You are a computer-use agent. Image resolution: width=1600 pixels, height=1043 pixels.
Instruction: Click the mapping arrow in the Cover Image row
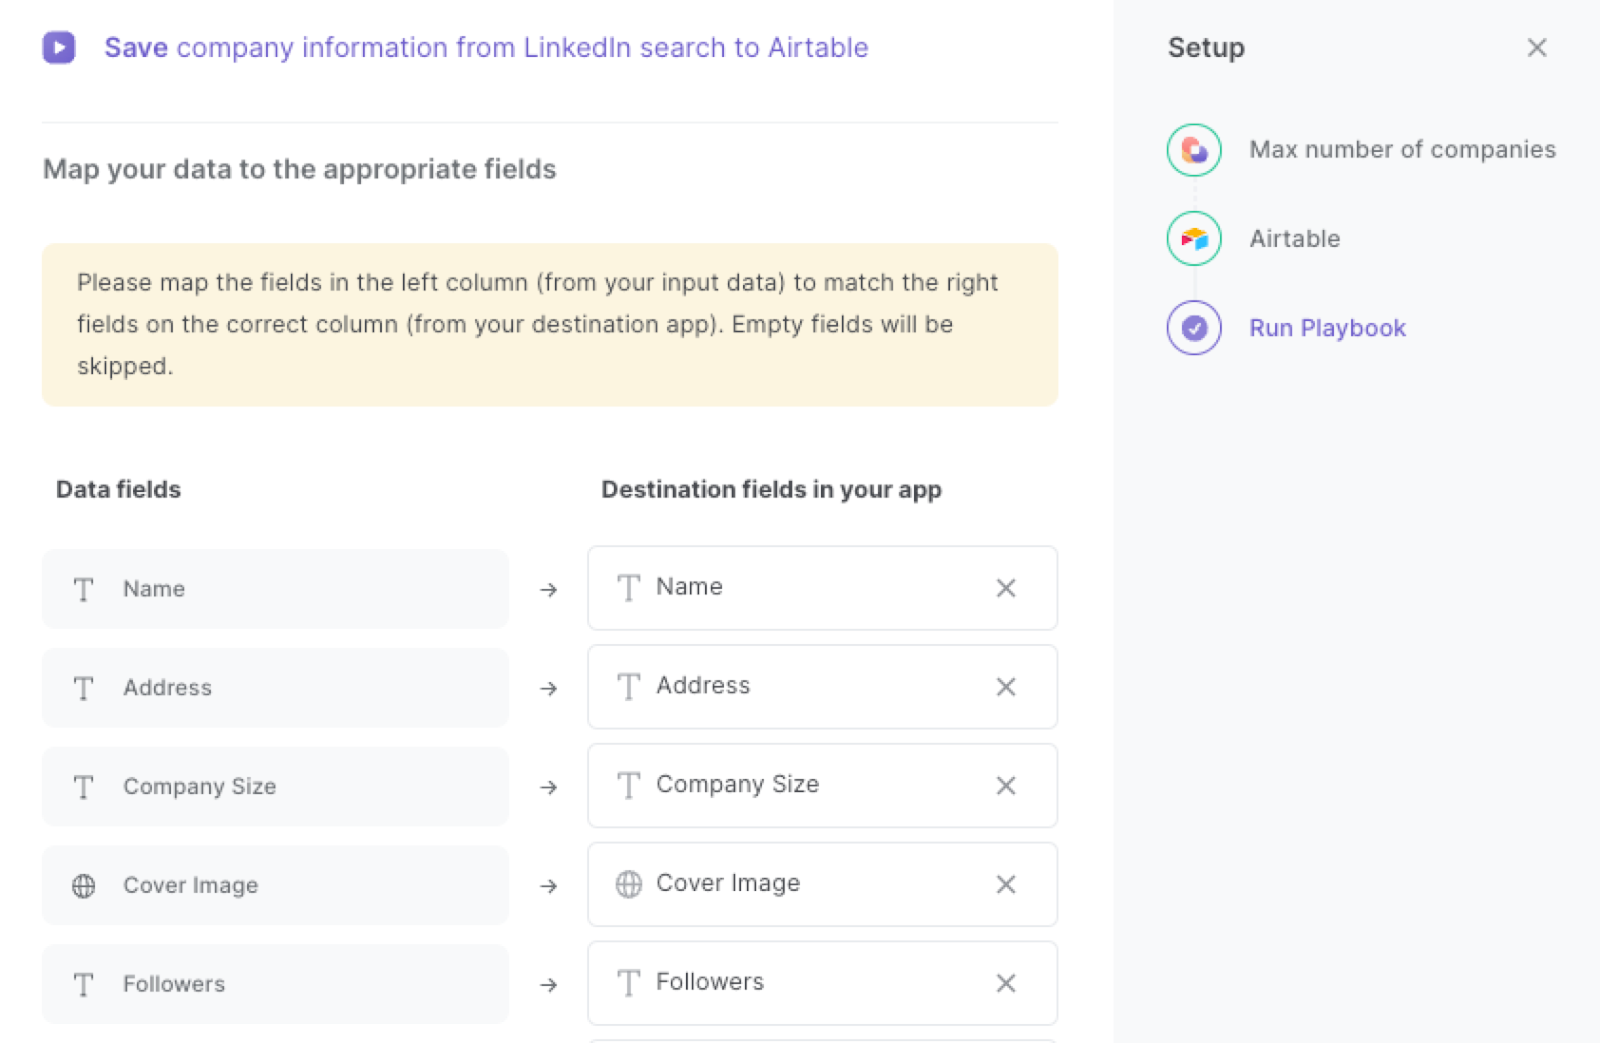[548, 886]
